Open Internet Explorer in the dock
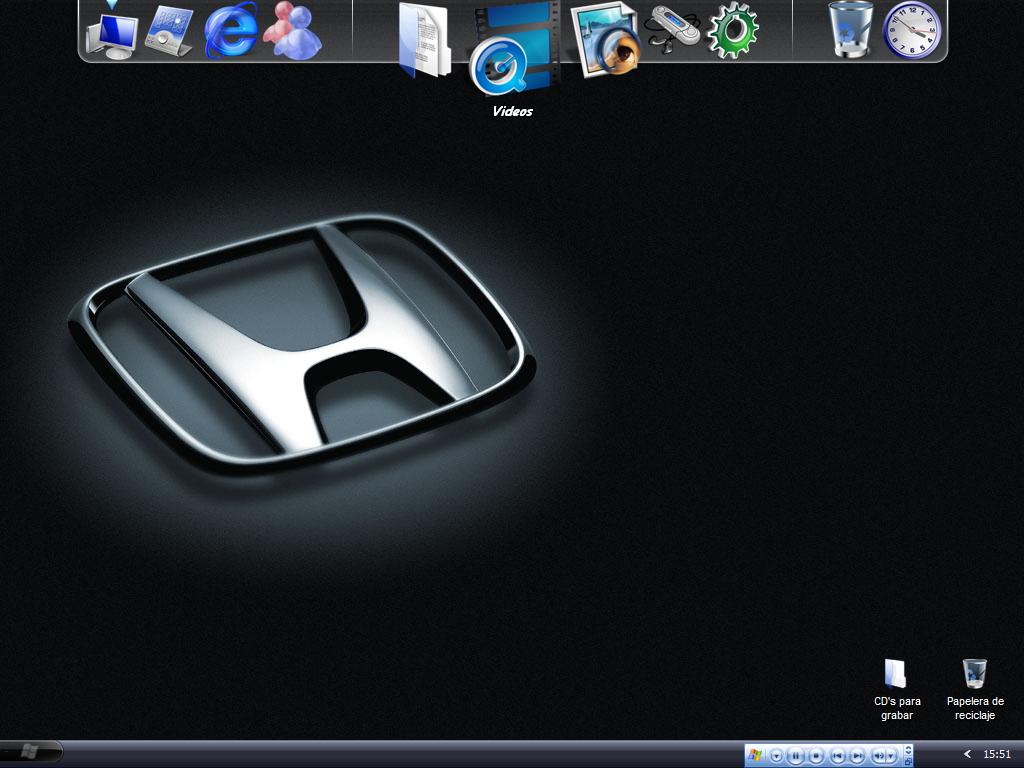The height and width of the screenshot is (768, 1024). point(231,30)
